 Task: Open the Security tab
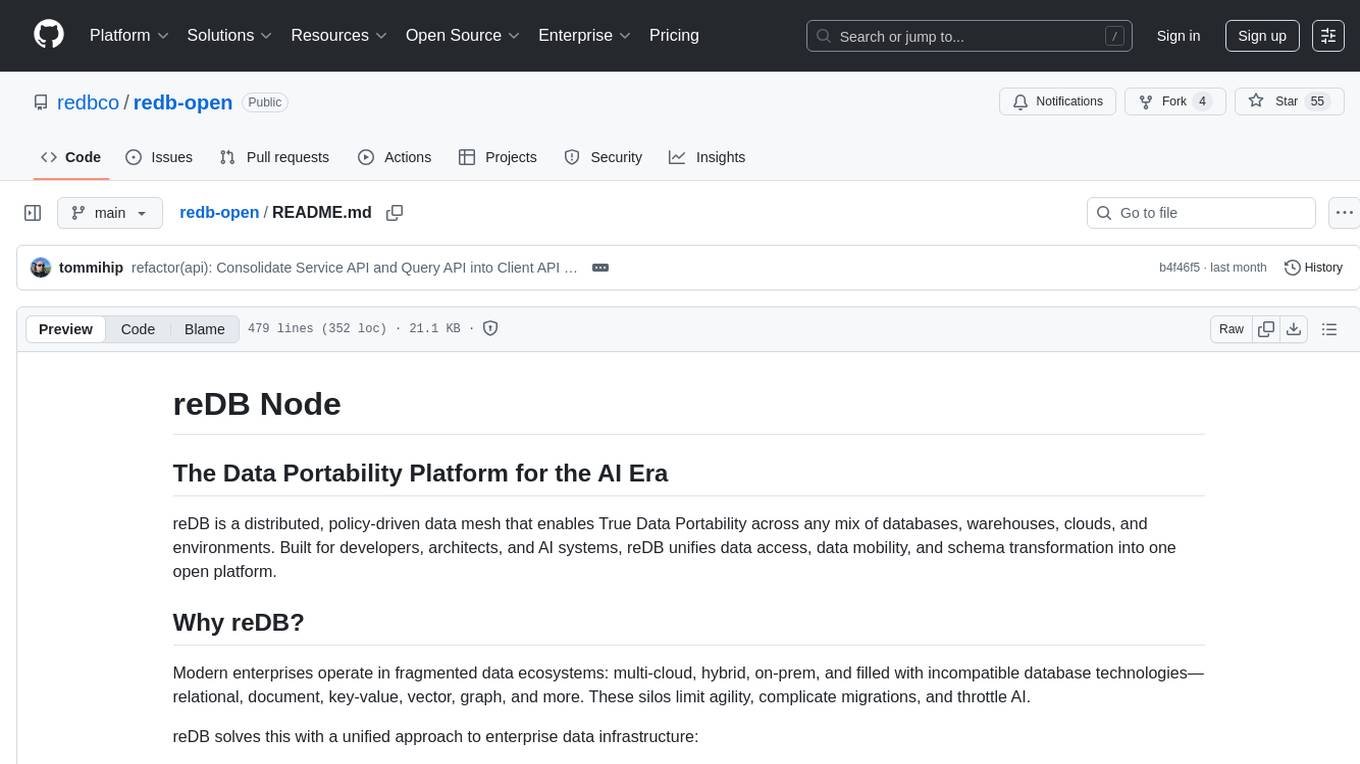(603, 157)
